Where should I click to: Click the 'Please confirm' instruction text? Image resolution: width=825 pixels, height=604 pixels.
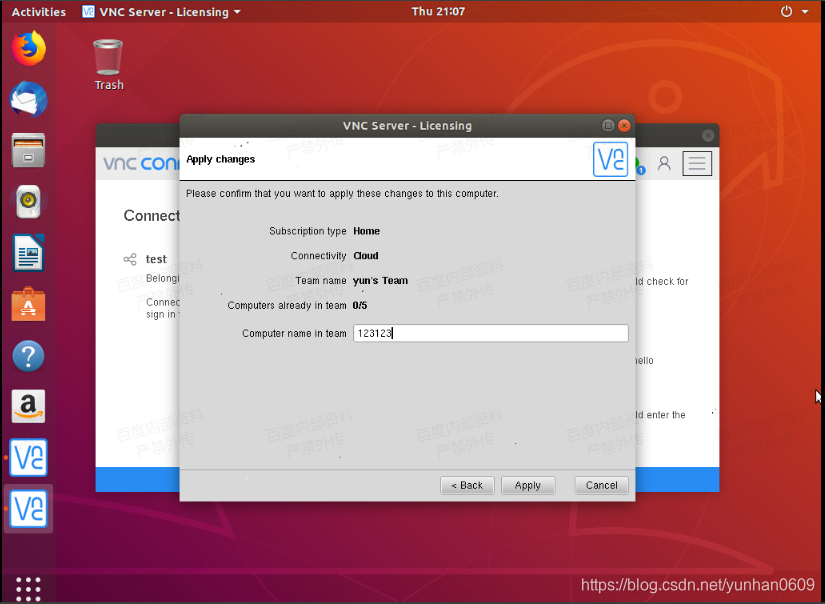[x=342, y=194]
